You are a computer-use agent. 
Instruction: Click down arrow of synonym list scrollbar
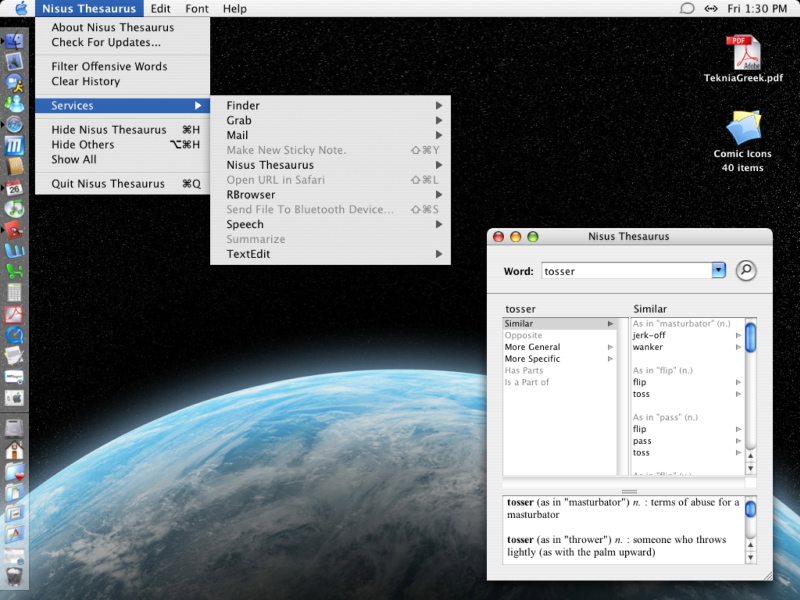tap(750, 468)
